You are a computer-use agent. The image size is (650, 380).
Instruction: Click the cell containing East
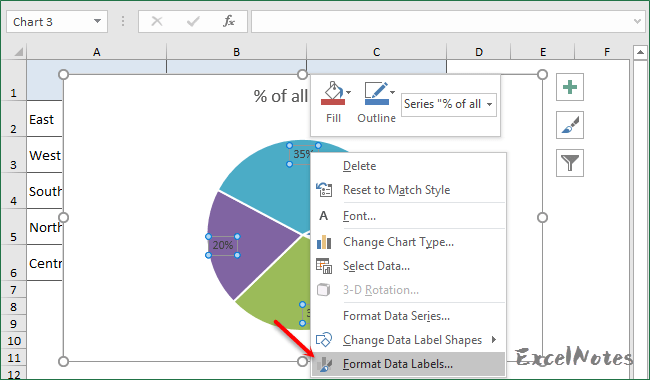pyautogui.click(x=45, y=119)
